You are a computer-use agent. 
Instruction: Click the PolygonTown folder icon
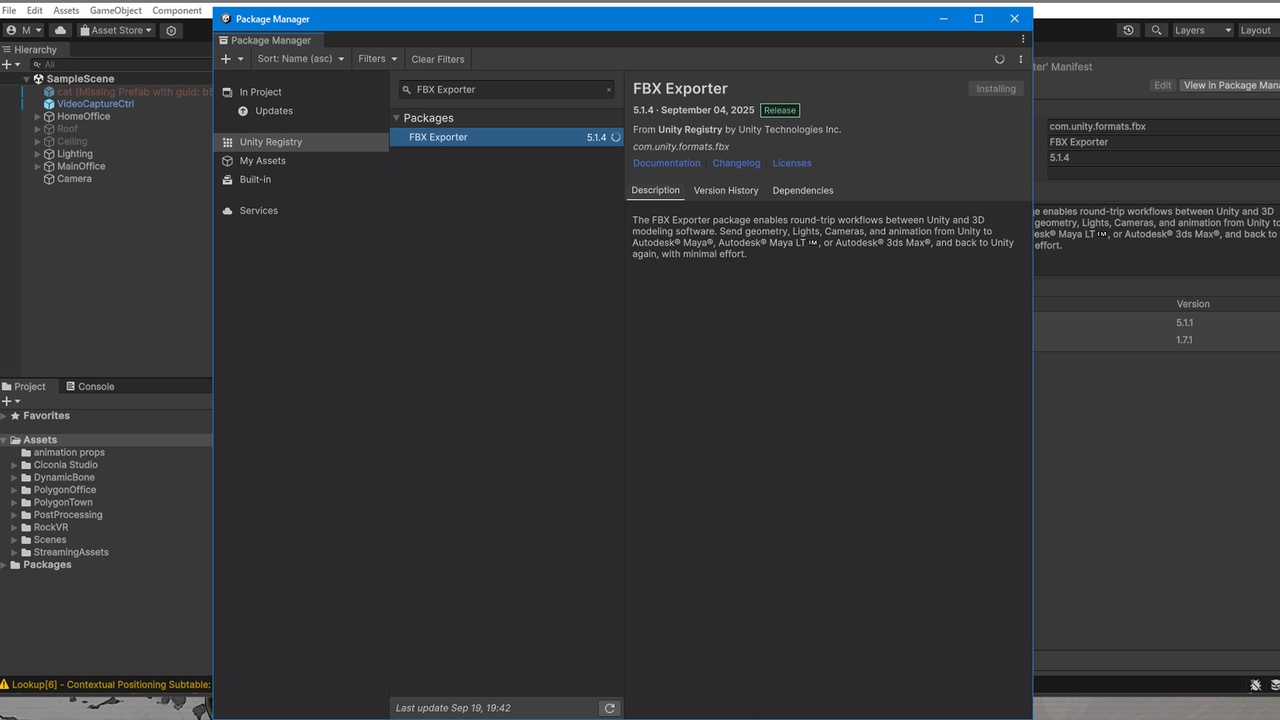point(26,503)
